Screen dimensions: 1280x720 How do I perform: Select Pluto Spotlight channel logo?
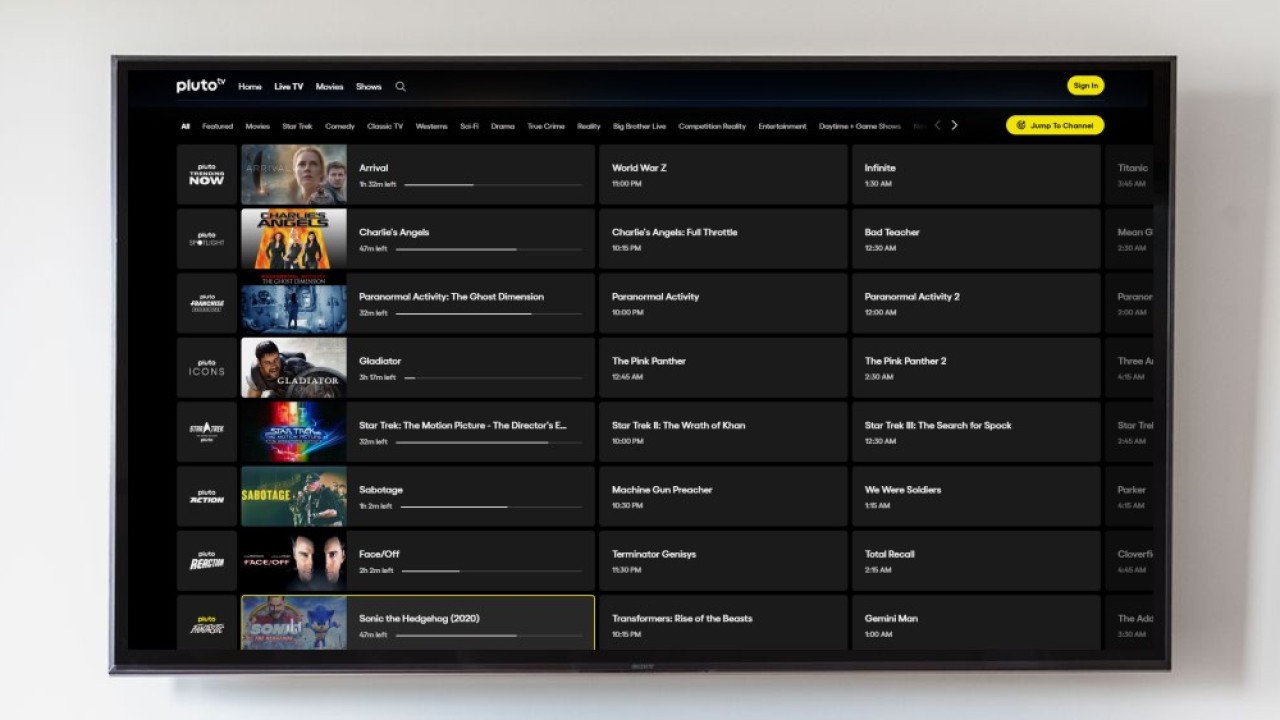[207, 239]
